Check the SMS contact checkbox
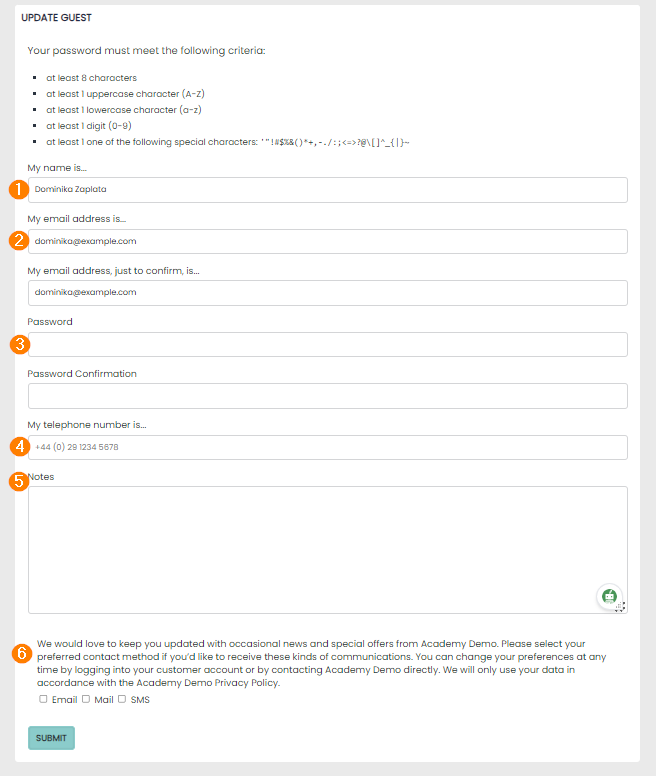Viewport: 656px width, 776px height. tap(122, 699)
